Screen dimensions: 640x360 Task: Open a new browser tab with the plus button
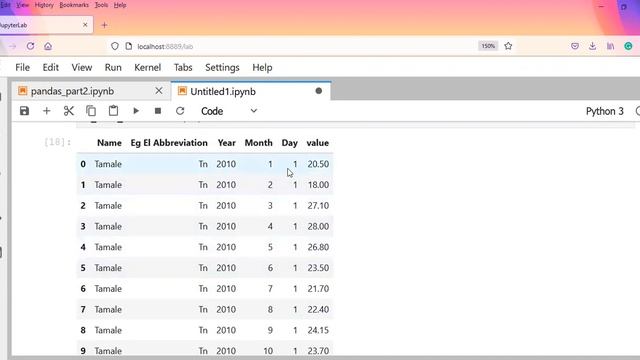coord(104,25)
